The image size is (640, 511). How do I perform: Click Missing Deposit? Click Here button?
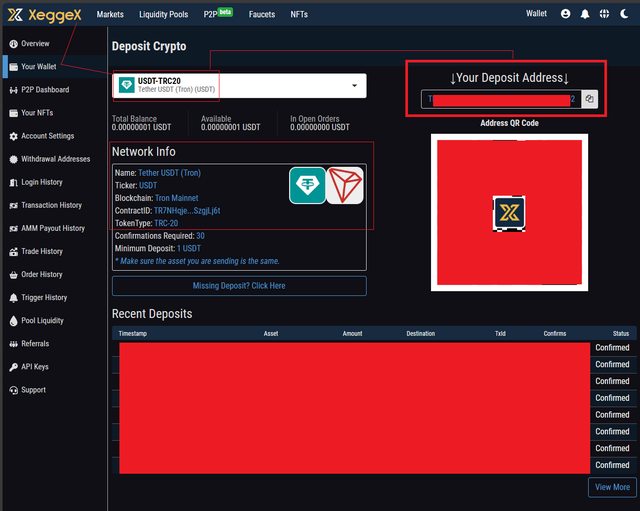click(239, 286)
